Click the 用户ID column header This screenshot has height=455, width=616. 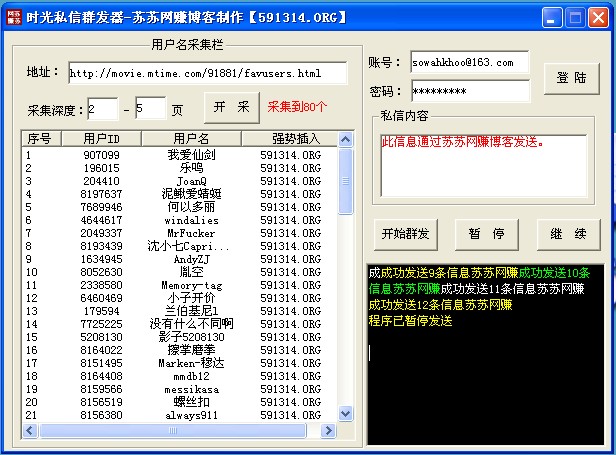pos(101,139)
